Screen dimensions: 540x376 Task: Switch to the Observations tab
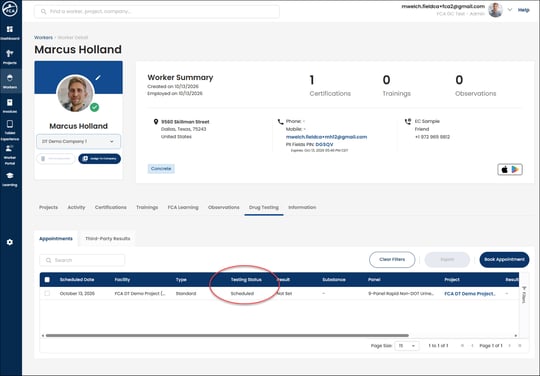coord(224,207)
